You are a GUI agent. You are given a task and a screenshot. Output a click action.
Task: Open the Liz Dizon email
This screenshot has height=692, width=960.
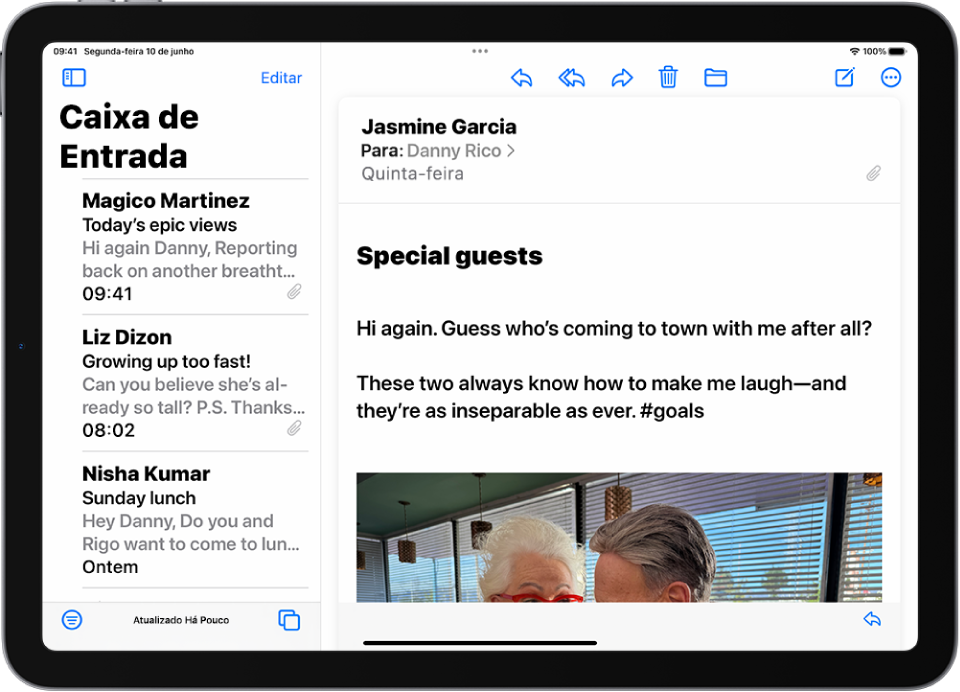195,383
